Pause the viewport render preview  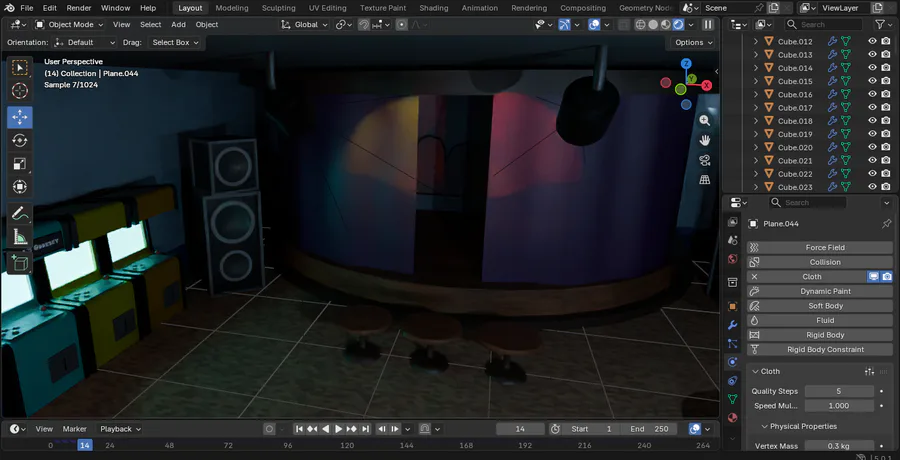tap(708, 24)
